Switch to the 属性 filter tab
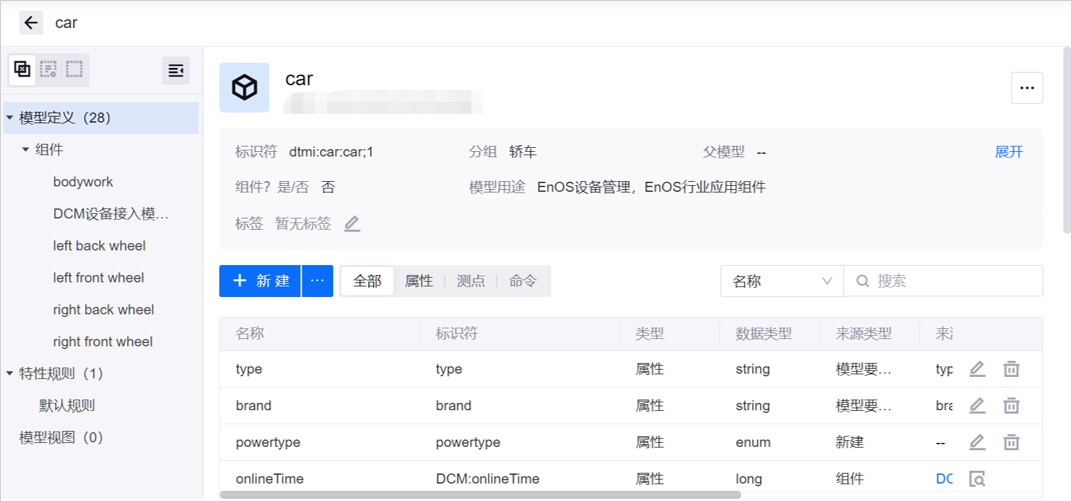This screenshot has height=502, width=1072. click(418, 281)
